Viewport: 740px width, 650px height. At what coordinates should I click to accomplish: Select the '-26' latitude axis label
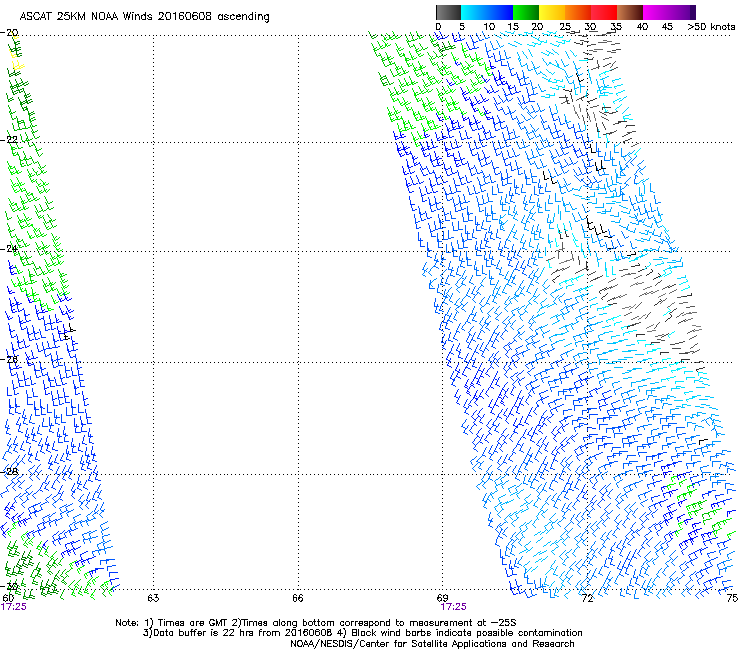coord(9,360)
